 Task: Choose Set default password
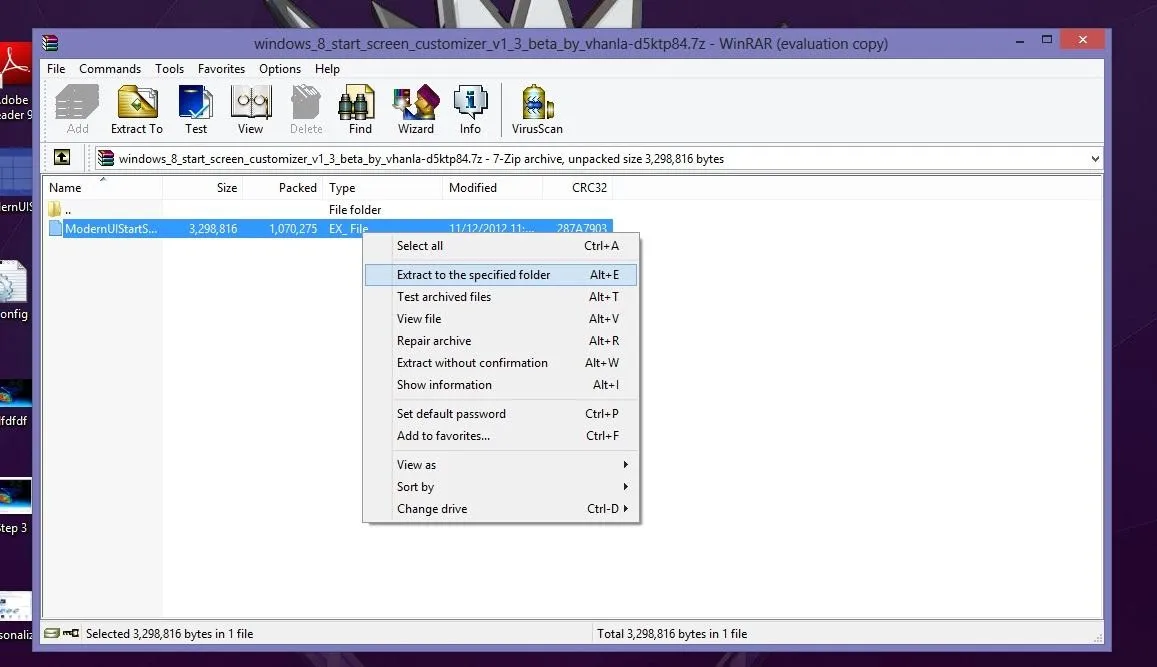(x=502, y=414)
